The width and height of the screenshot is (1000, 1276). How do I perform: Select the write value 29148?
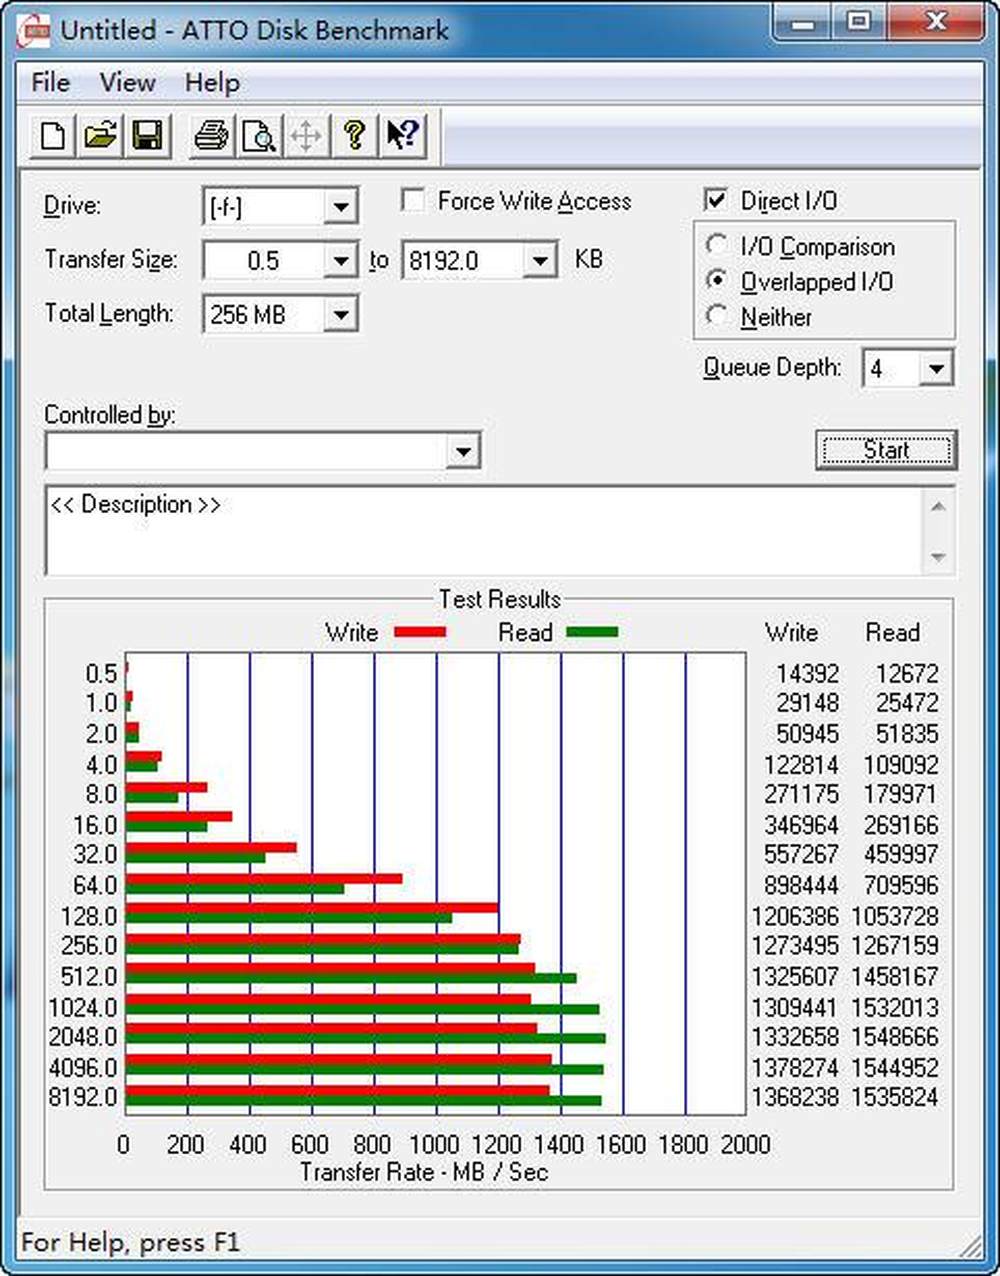[807, 703]
